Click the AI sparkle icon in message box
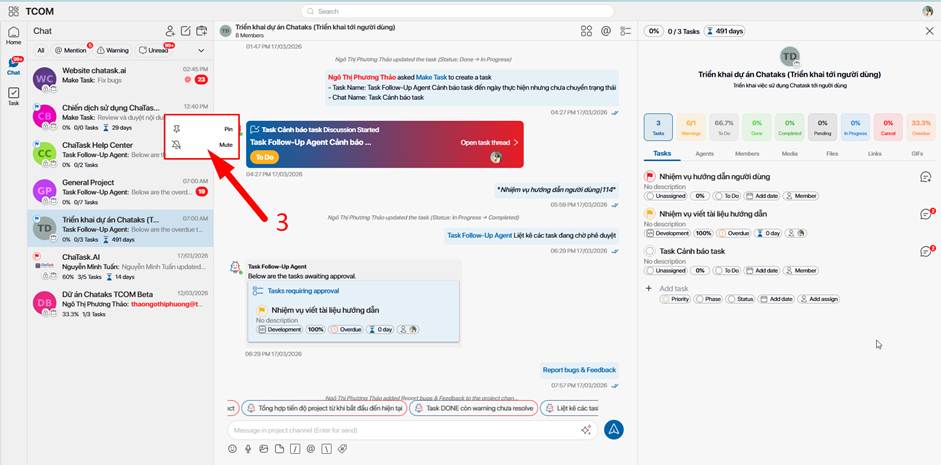 tap(586, 430)
